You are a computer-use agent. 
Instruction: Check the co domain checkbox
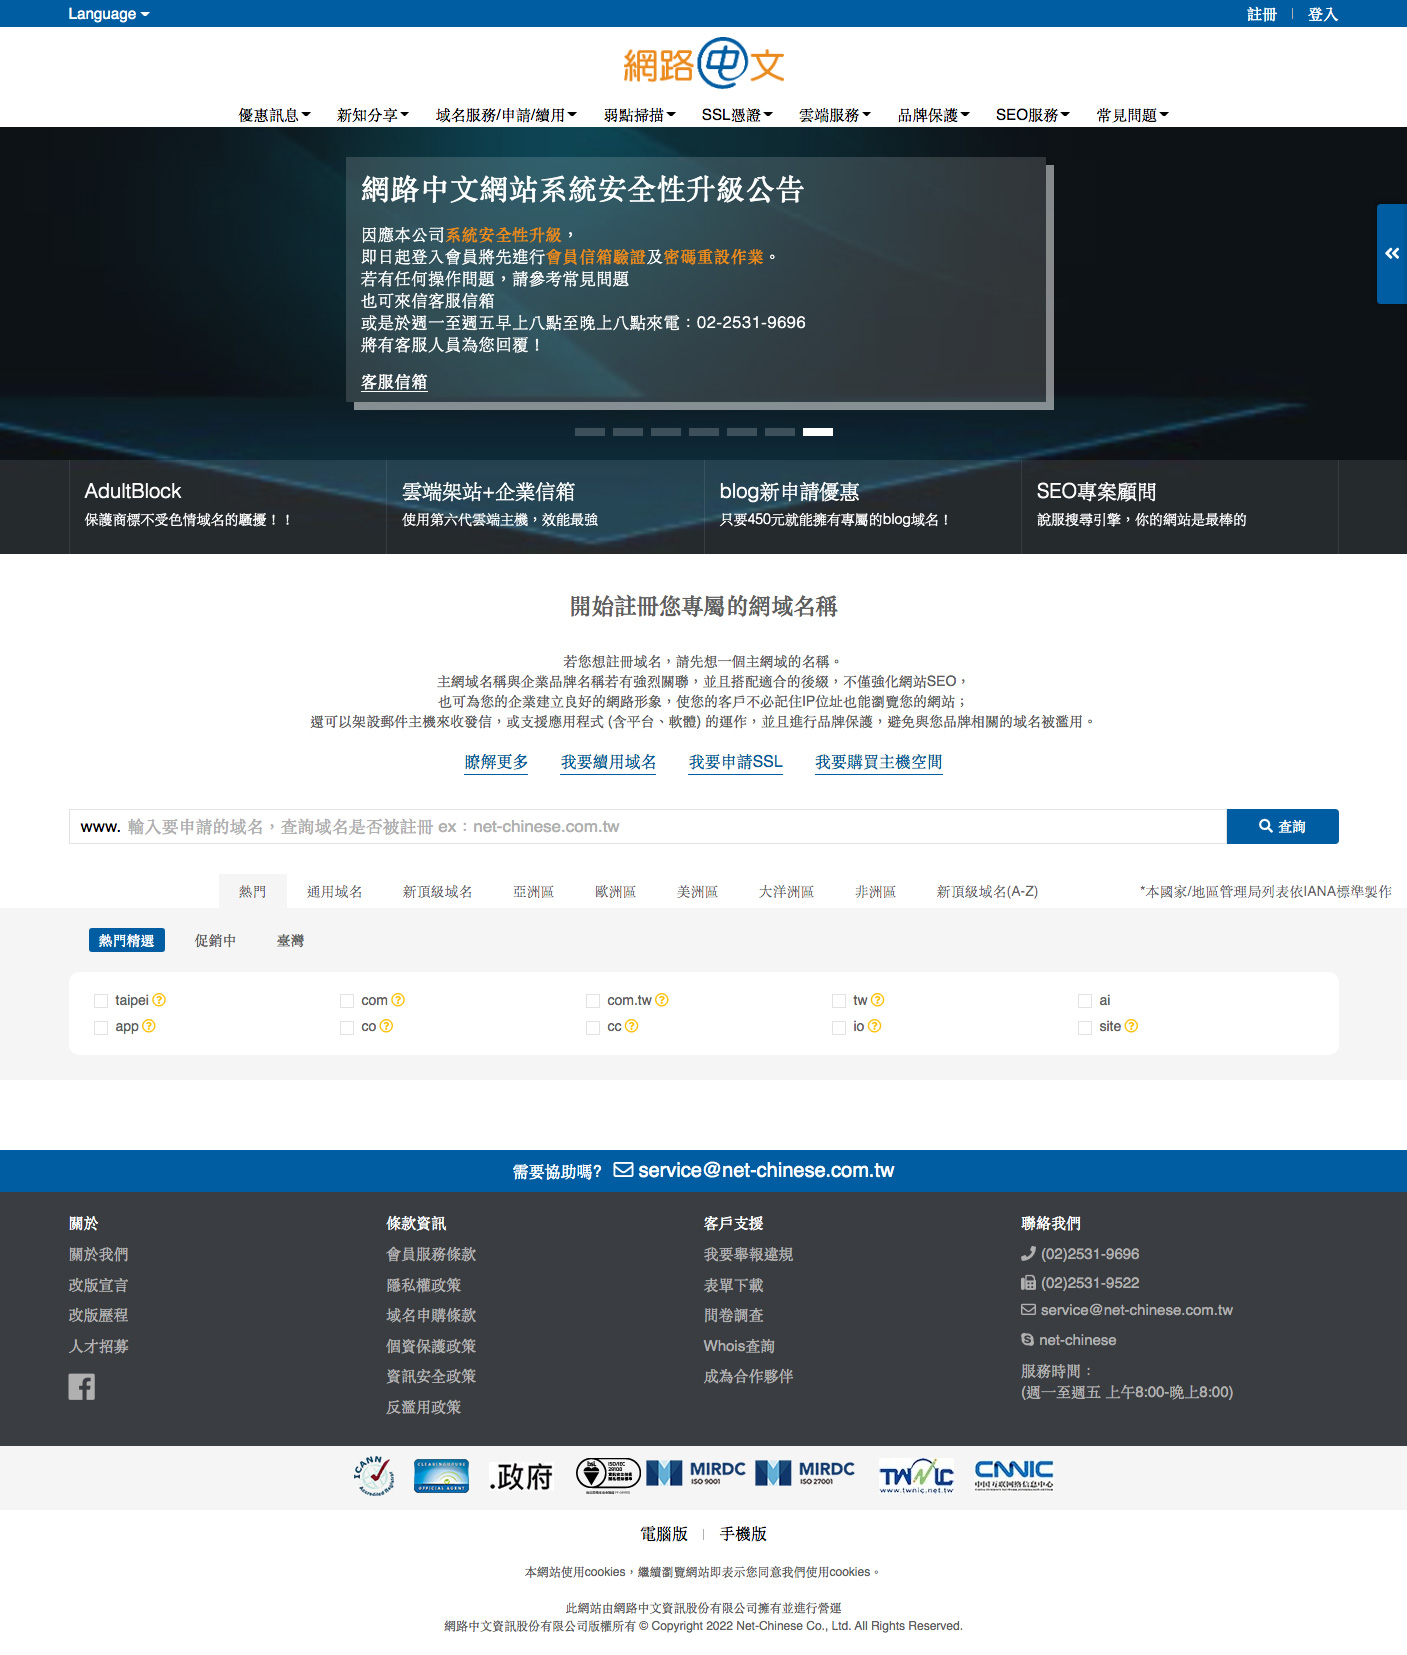[347, 1027]
